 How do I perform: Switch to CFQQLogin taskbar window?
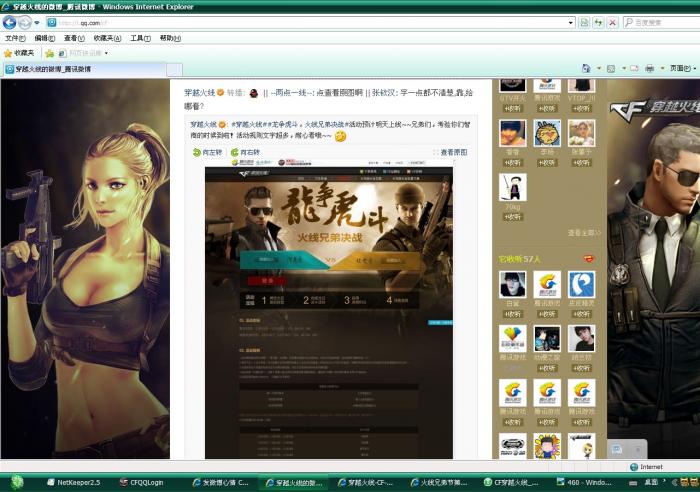pyautogui.click(x=142, y=483)
